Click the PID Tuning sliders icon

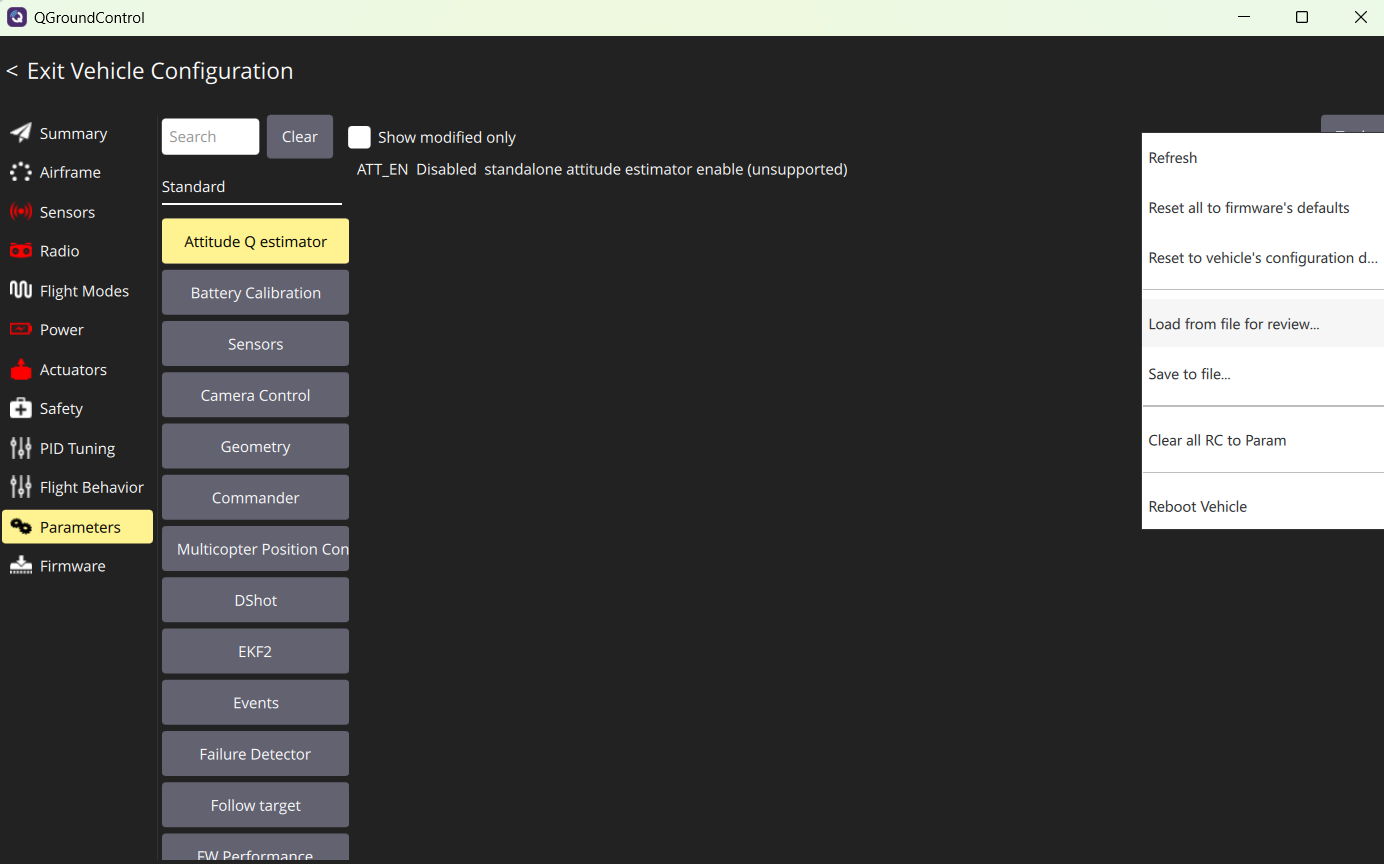point(20,448)
